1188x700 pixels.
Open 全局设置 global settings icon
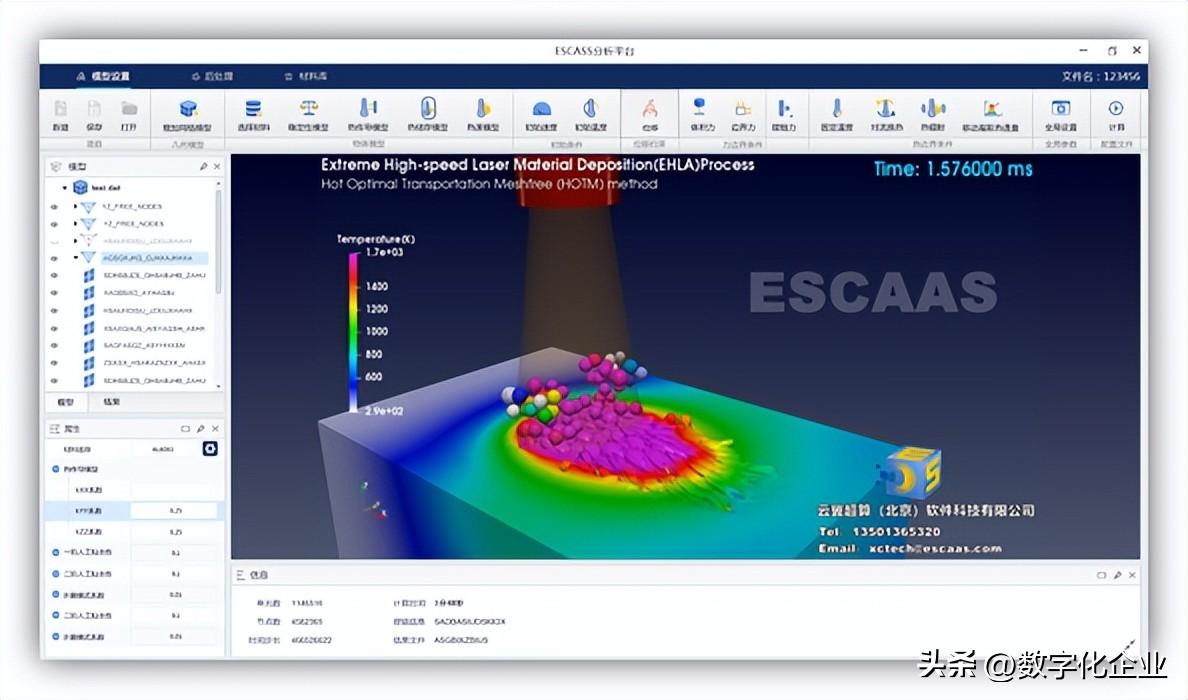coord(1061,109)
